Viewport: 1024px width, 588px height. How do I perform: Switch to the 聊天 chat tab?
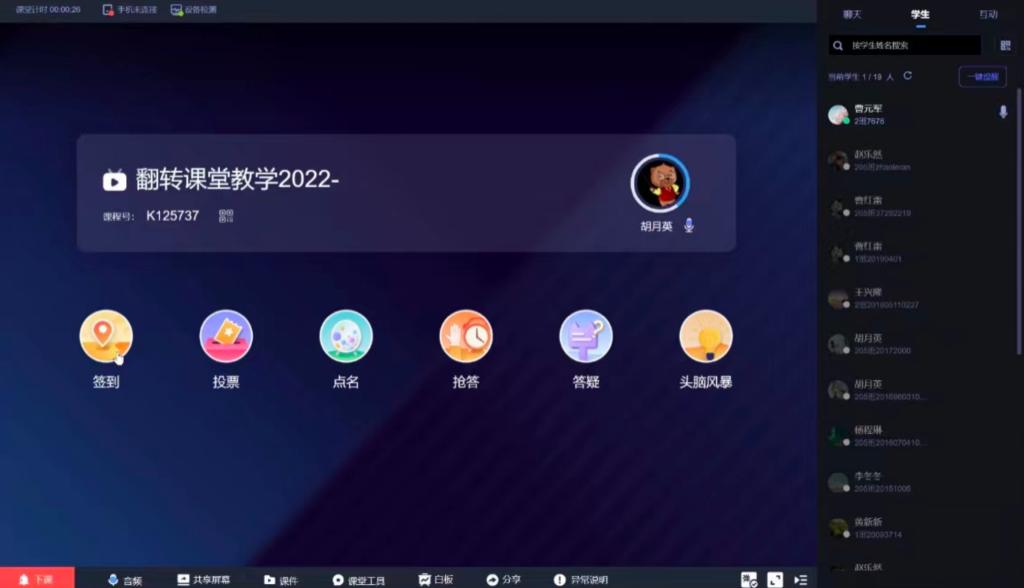(x=852, y=15)
